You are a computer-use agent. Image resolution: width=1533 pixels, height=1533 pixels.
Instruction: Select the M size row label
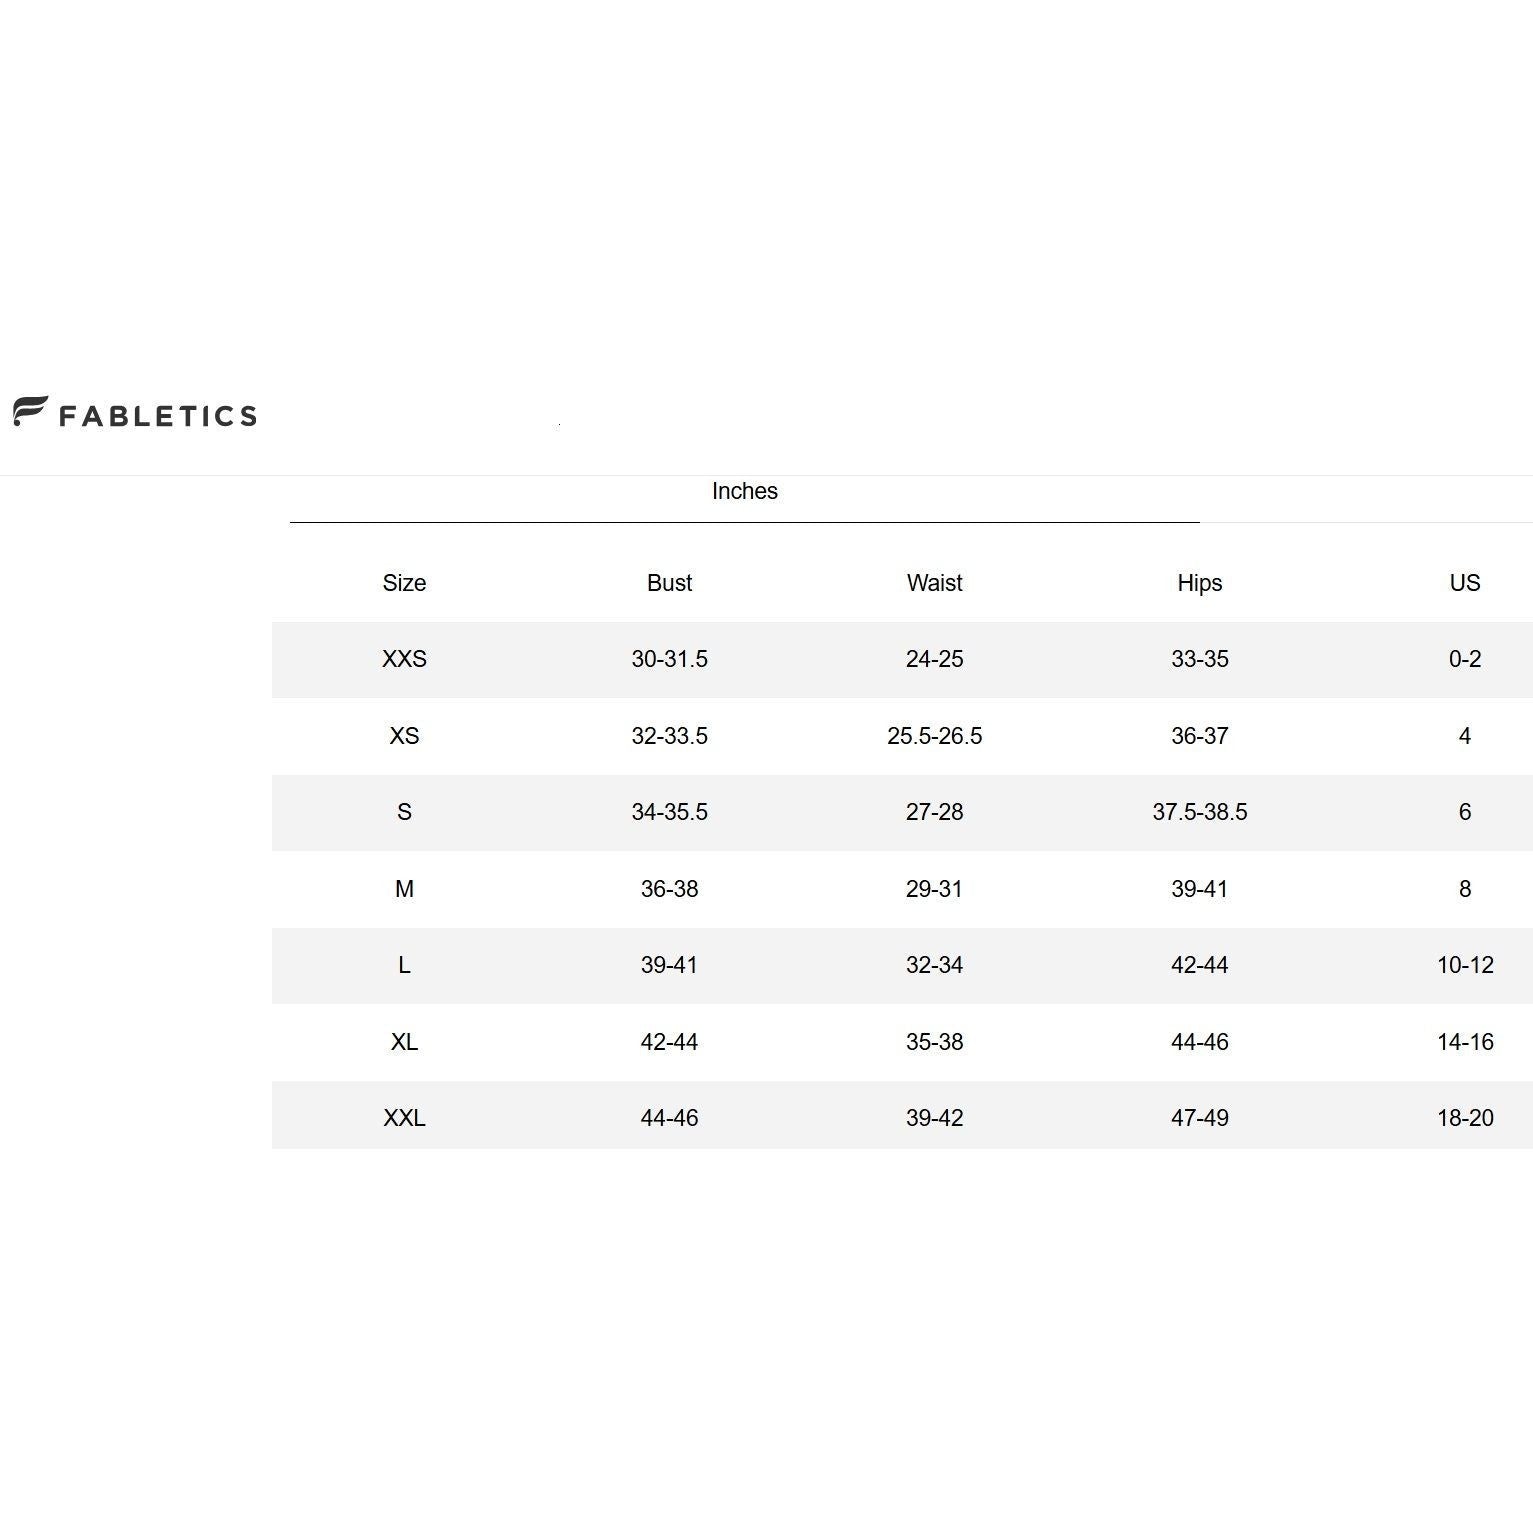point(404,889)
